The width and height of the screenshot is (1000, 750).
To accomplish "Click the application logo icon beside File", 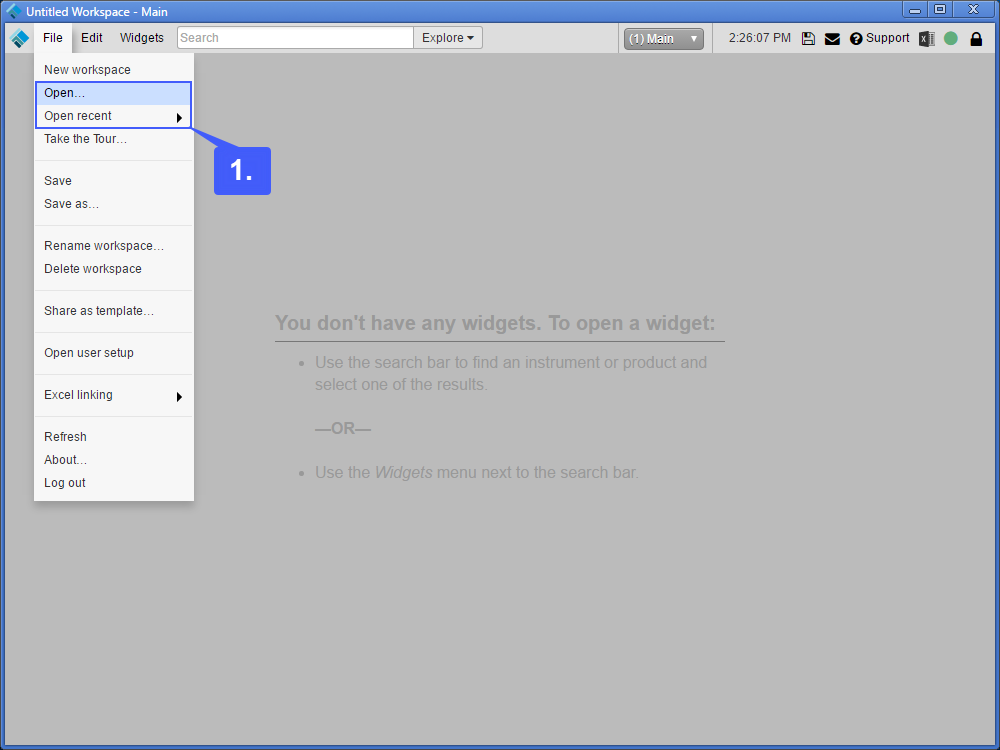I will (x=20, y=38).
